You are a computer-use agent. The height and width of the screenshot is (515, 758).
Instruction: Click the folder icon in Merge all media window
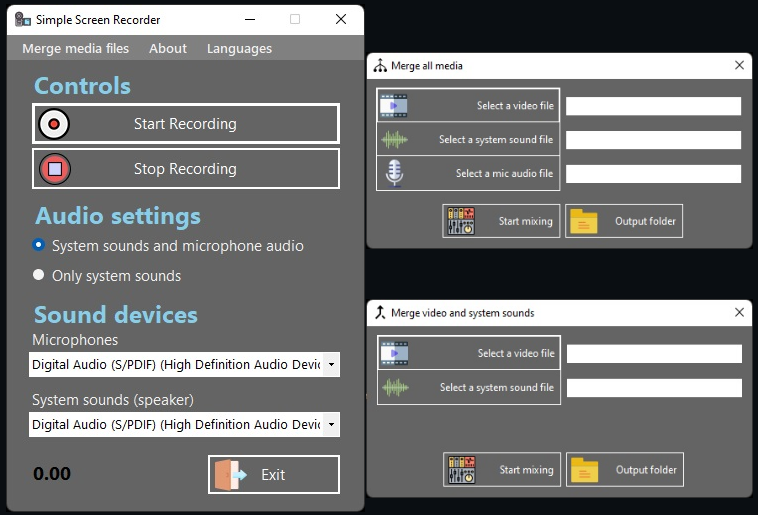point(583,221)
